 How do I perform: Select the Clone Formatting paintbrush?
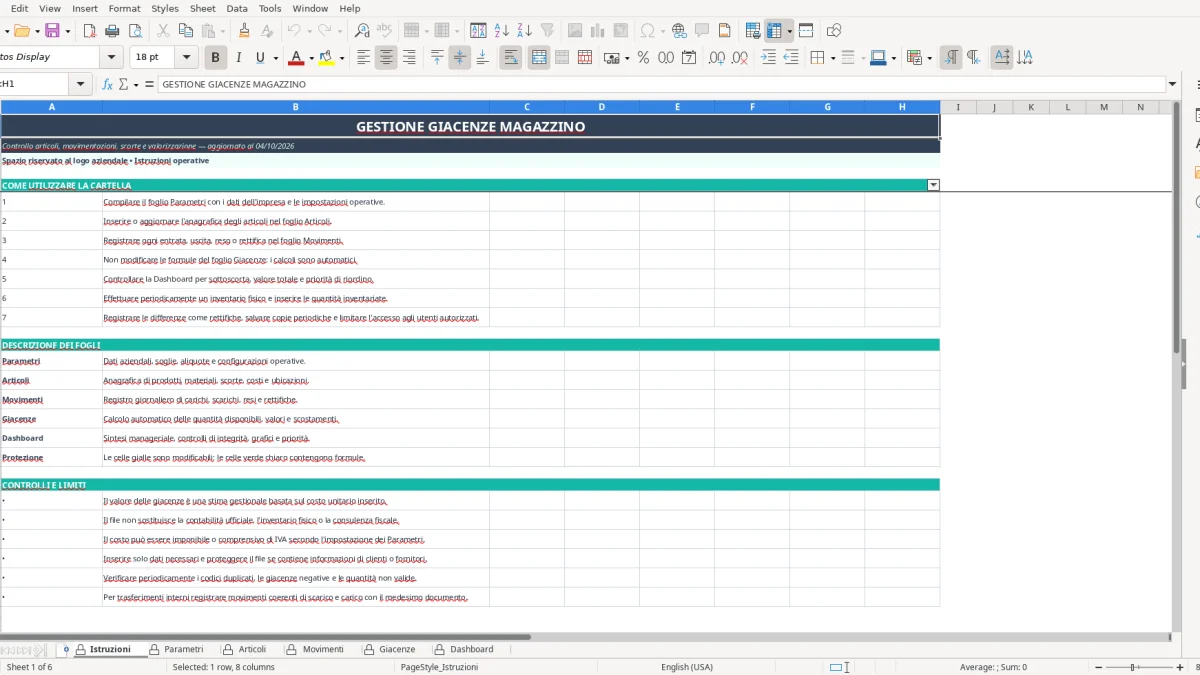click(x=244, y=31)
